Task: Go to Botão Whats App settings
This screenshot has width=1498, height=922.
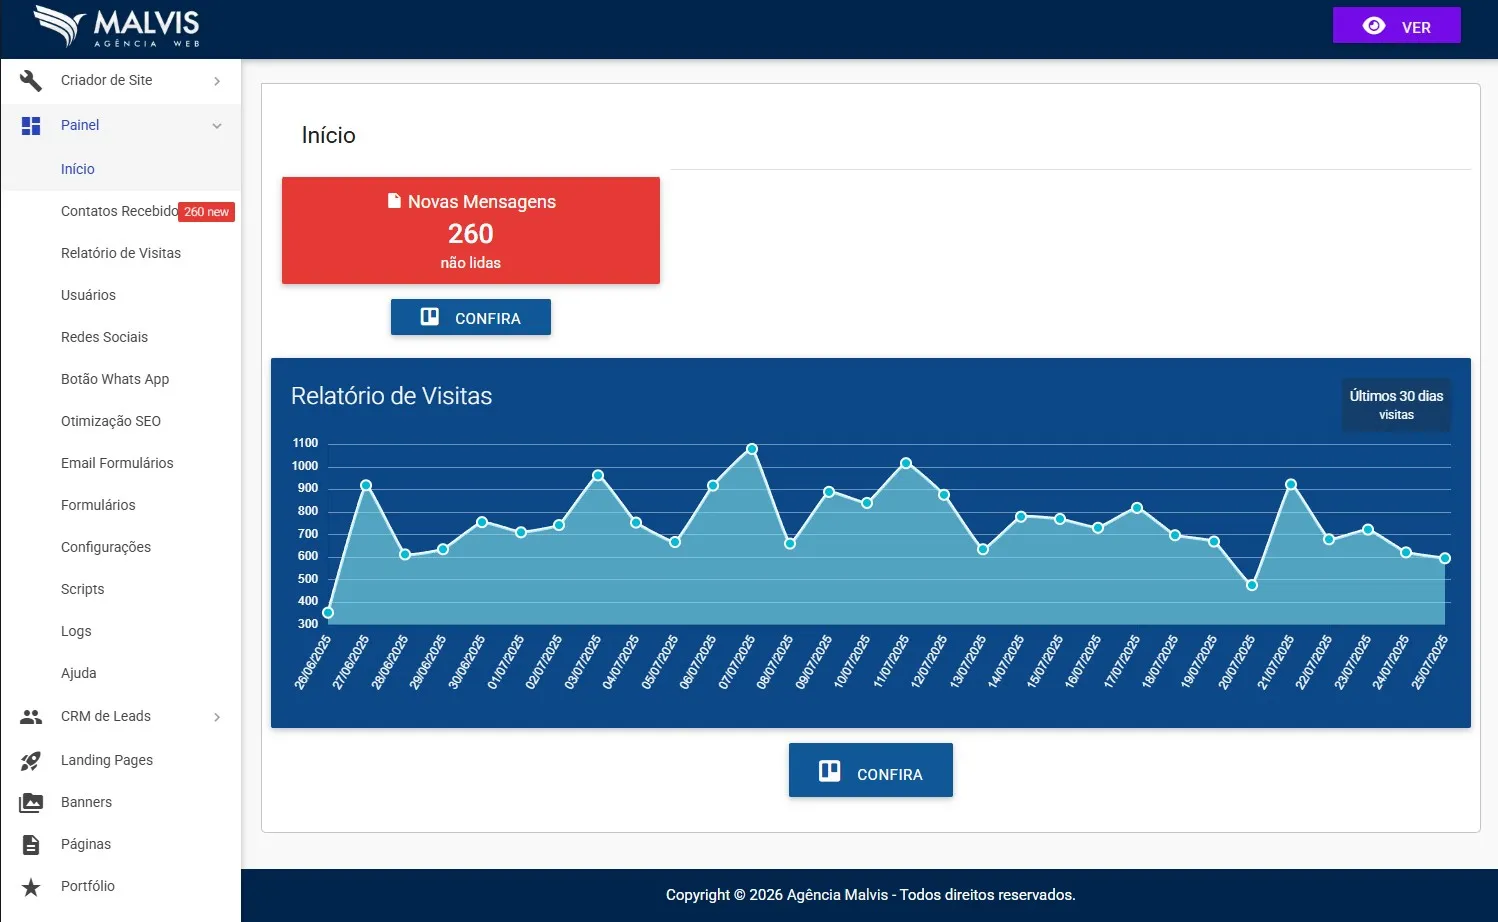Action: [x=115, y=379]
